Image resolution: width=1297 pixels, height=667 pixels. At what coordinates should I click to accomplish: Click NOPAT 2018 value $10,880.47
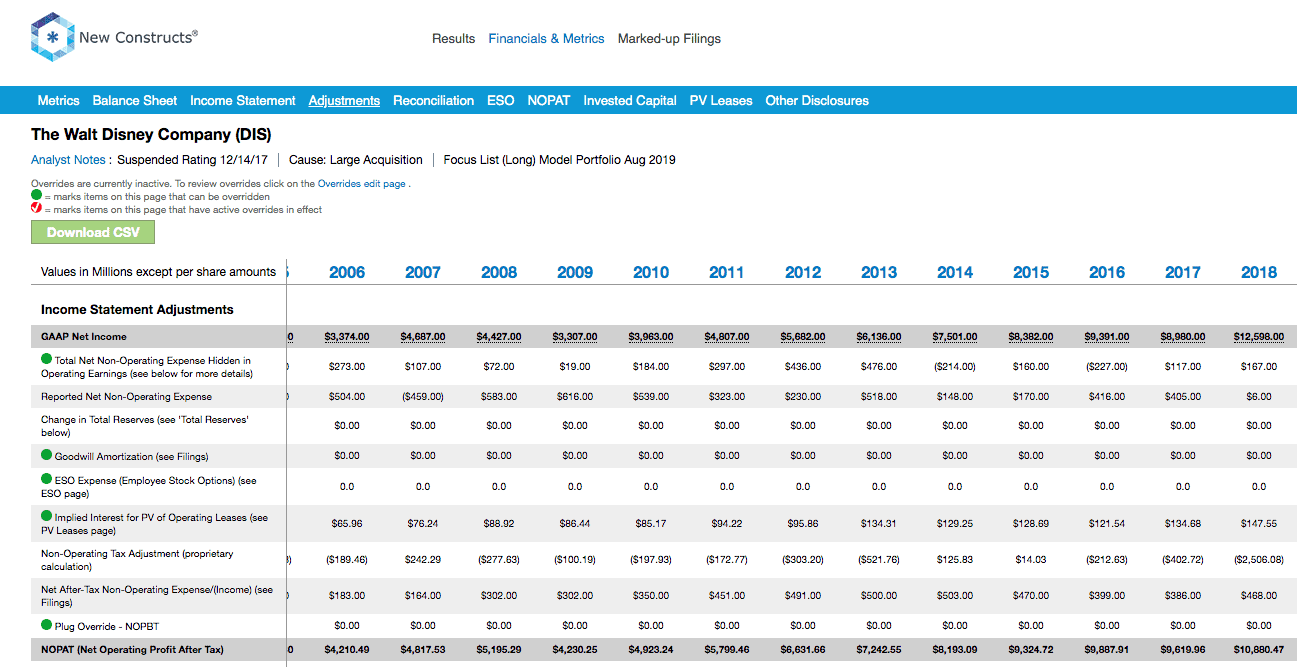(x=1259, y=650)
